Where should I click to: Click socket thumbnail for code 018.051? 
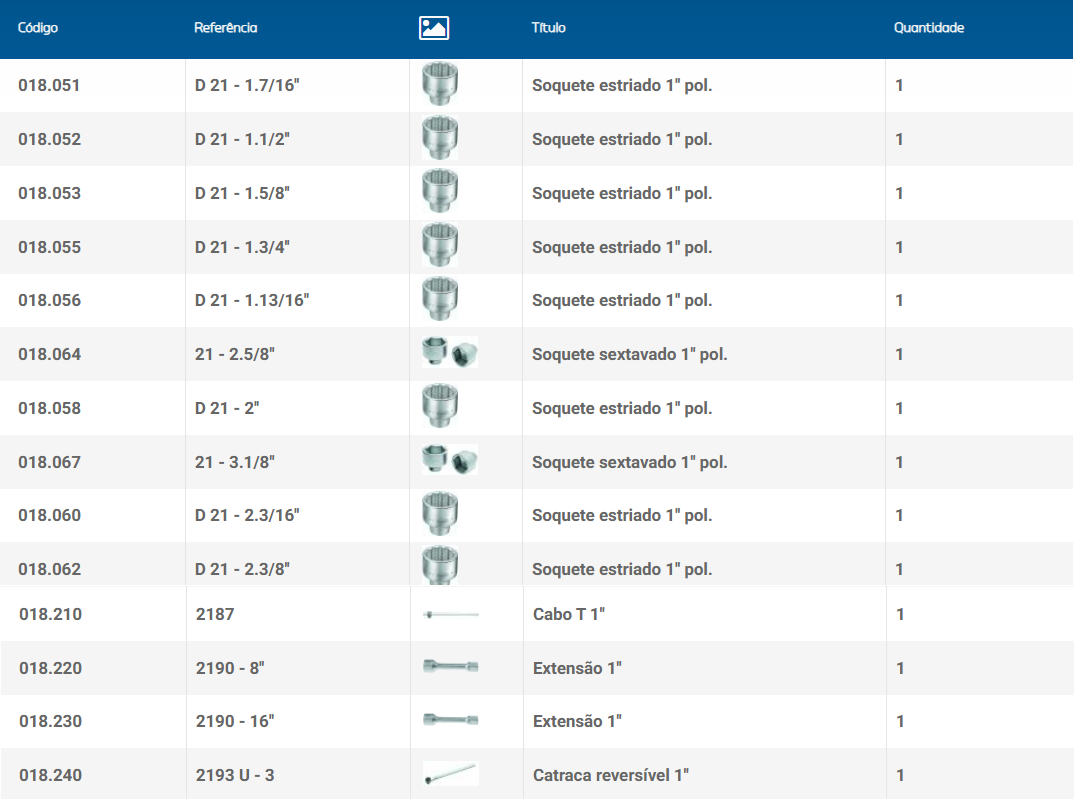coord(439,85)
